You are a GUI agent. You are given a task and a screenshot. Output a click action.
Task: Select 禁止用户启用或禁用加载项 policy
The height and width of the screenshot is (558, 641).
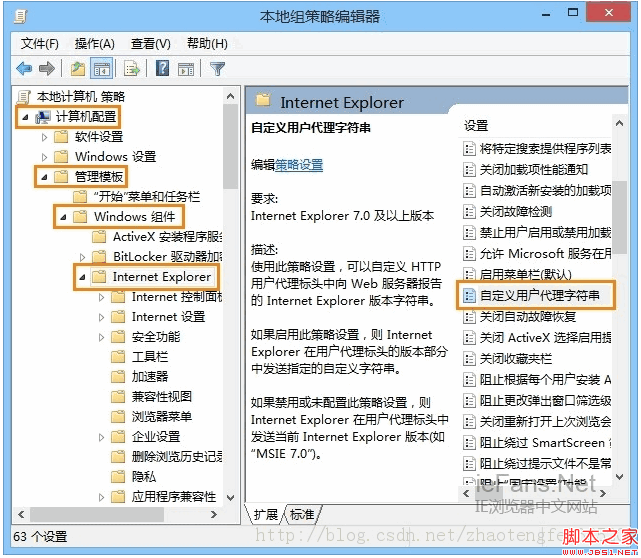(x=538, y=233)
